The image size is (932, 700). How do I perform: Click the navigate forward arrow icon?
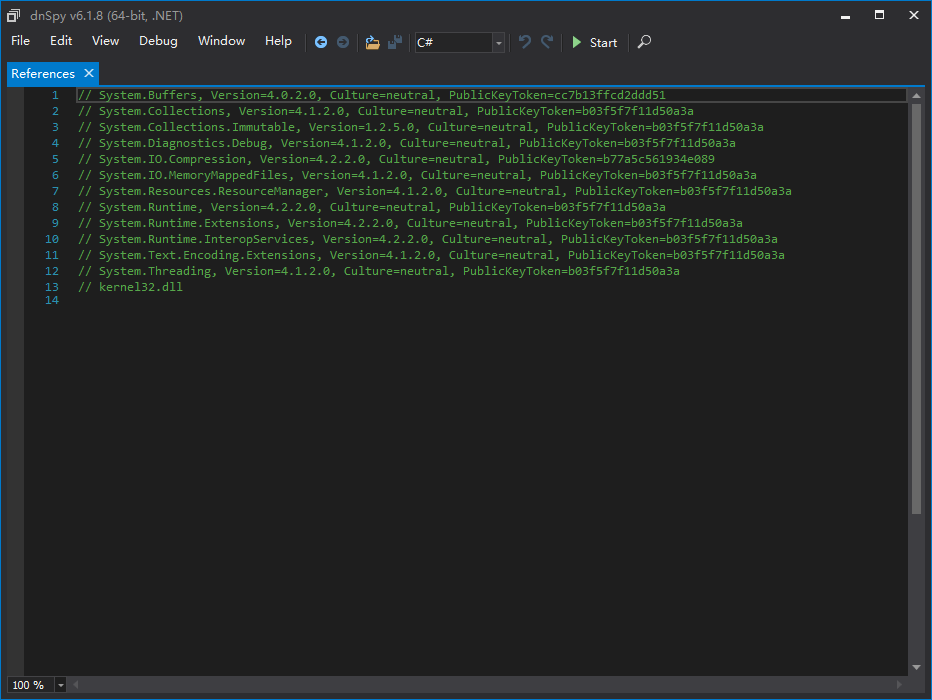click(342, 42)
